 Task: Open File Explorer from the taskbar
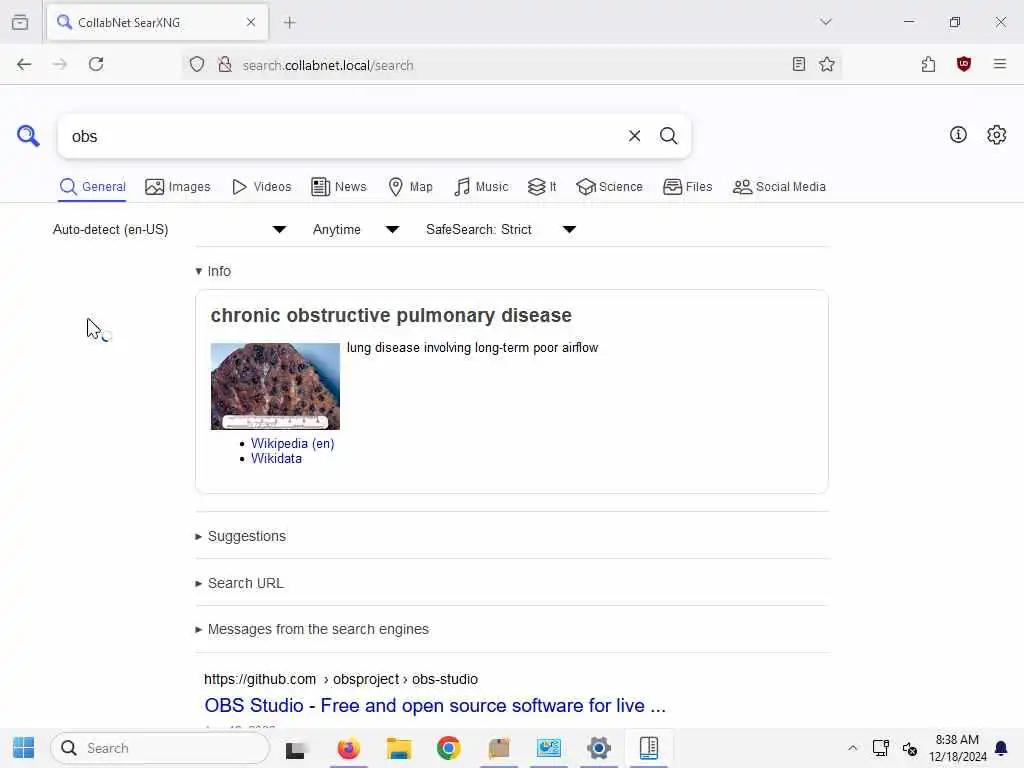398,748
